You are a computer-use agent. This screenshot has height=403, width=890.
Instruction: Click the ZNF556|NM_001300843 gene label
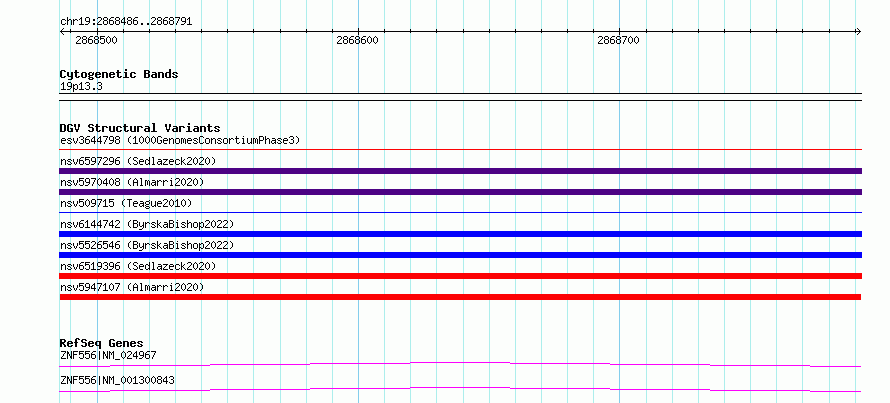pos(117,380)
